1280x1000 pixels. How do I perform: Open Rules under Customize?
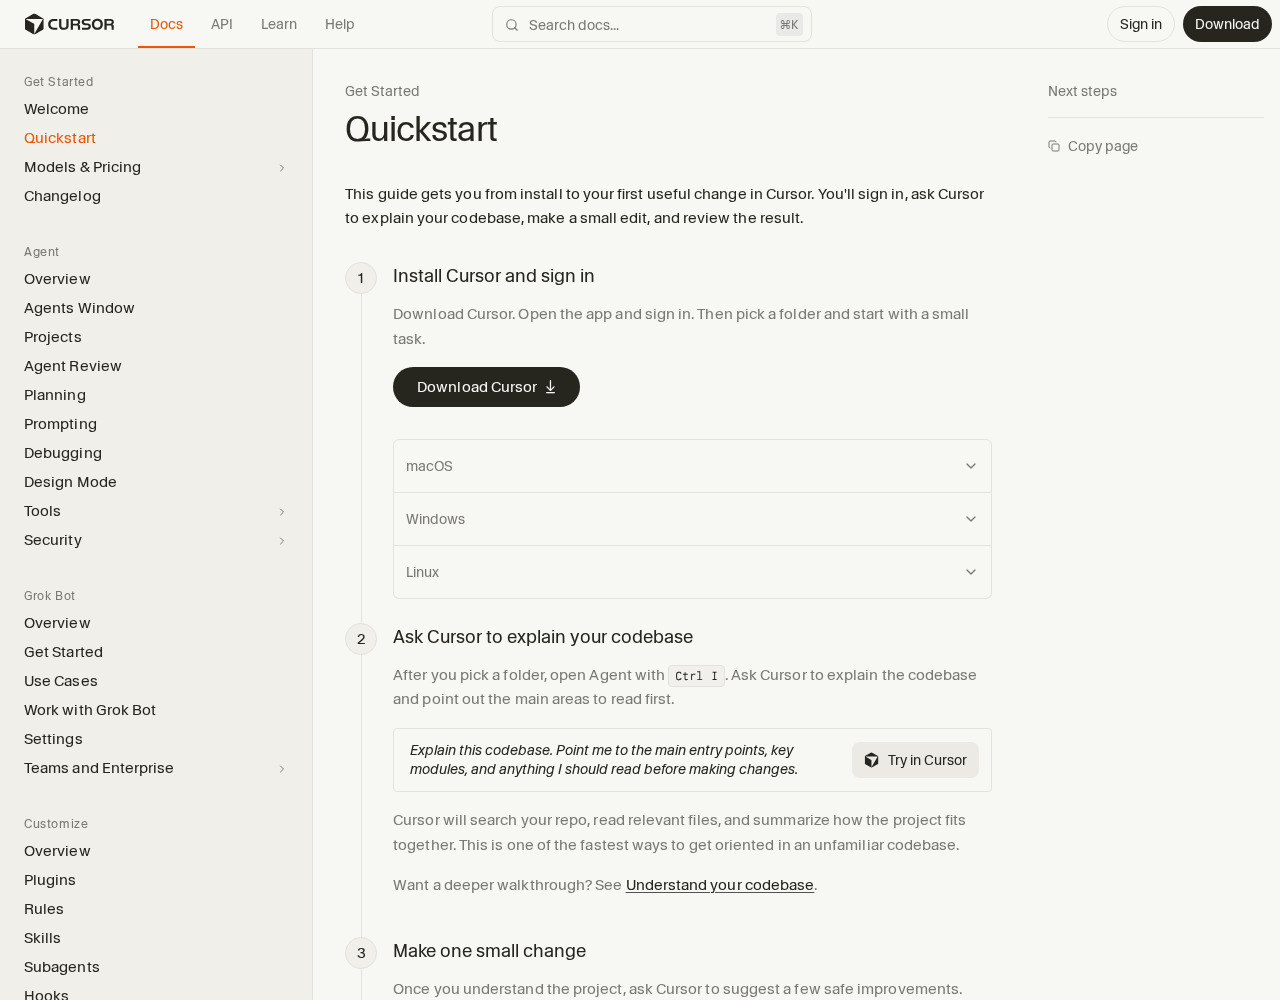click(44, 909)
